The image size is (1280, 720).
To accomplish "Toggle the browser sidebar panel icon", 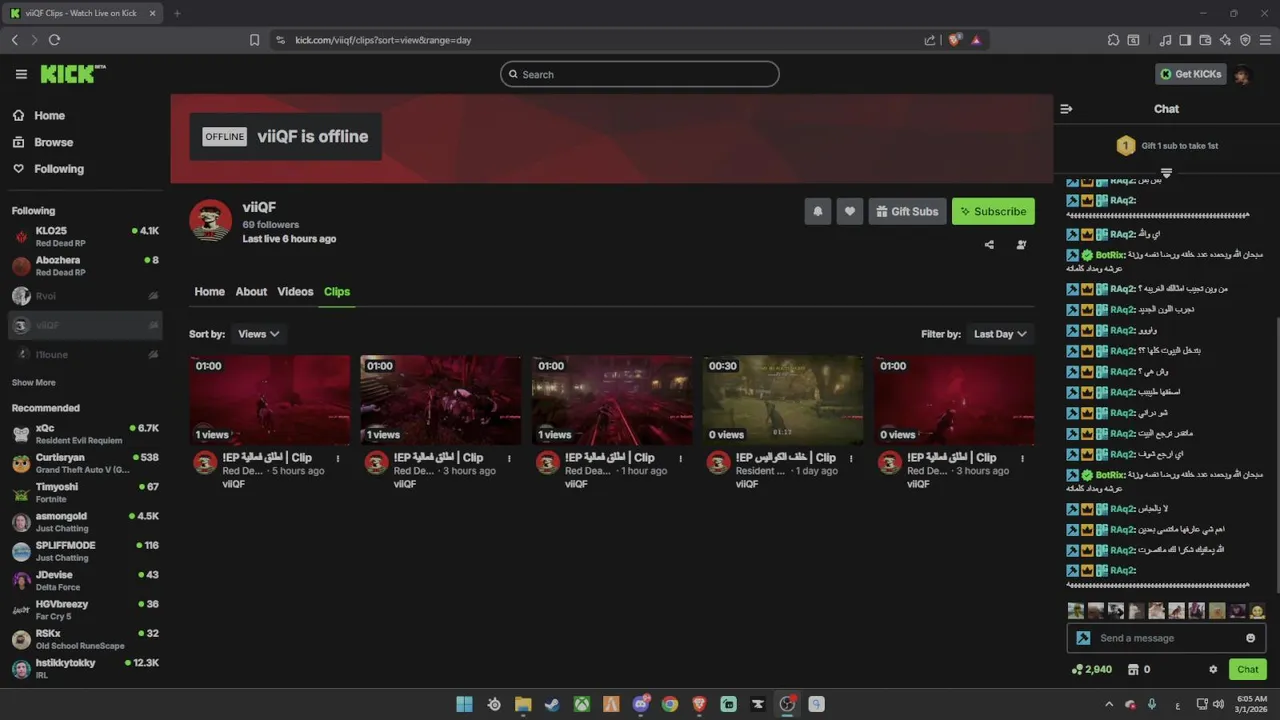I will [x=1185, y=40].
